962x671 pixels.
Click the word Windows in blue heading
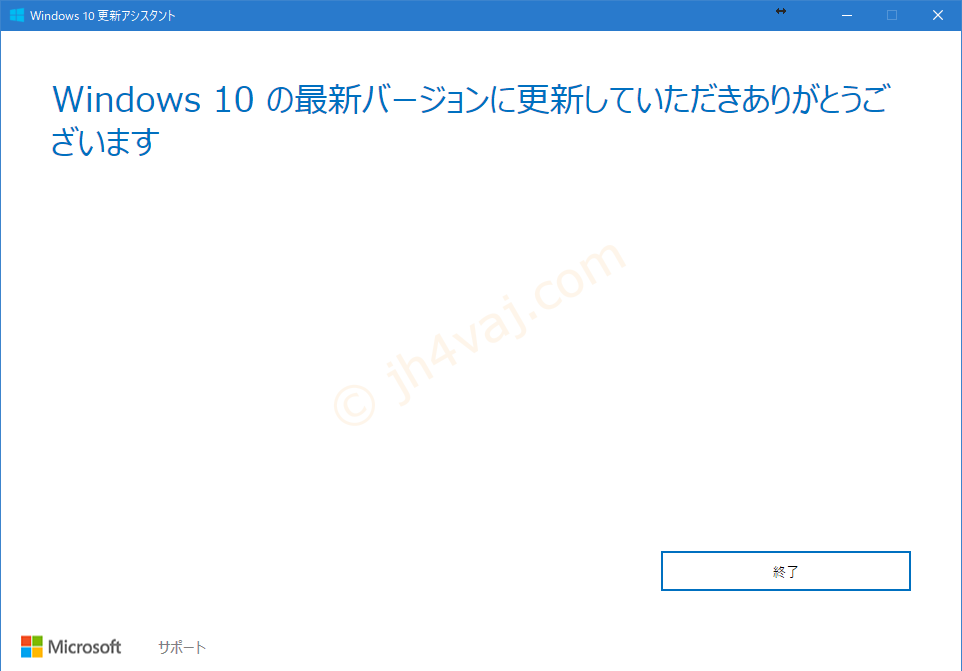[x=126, y=99]
